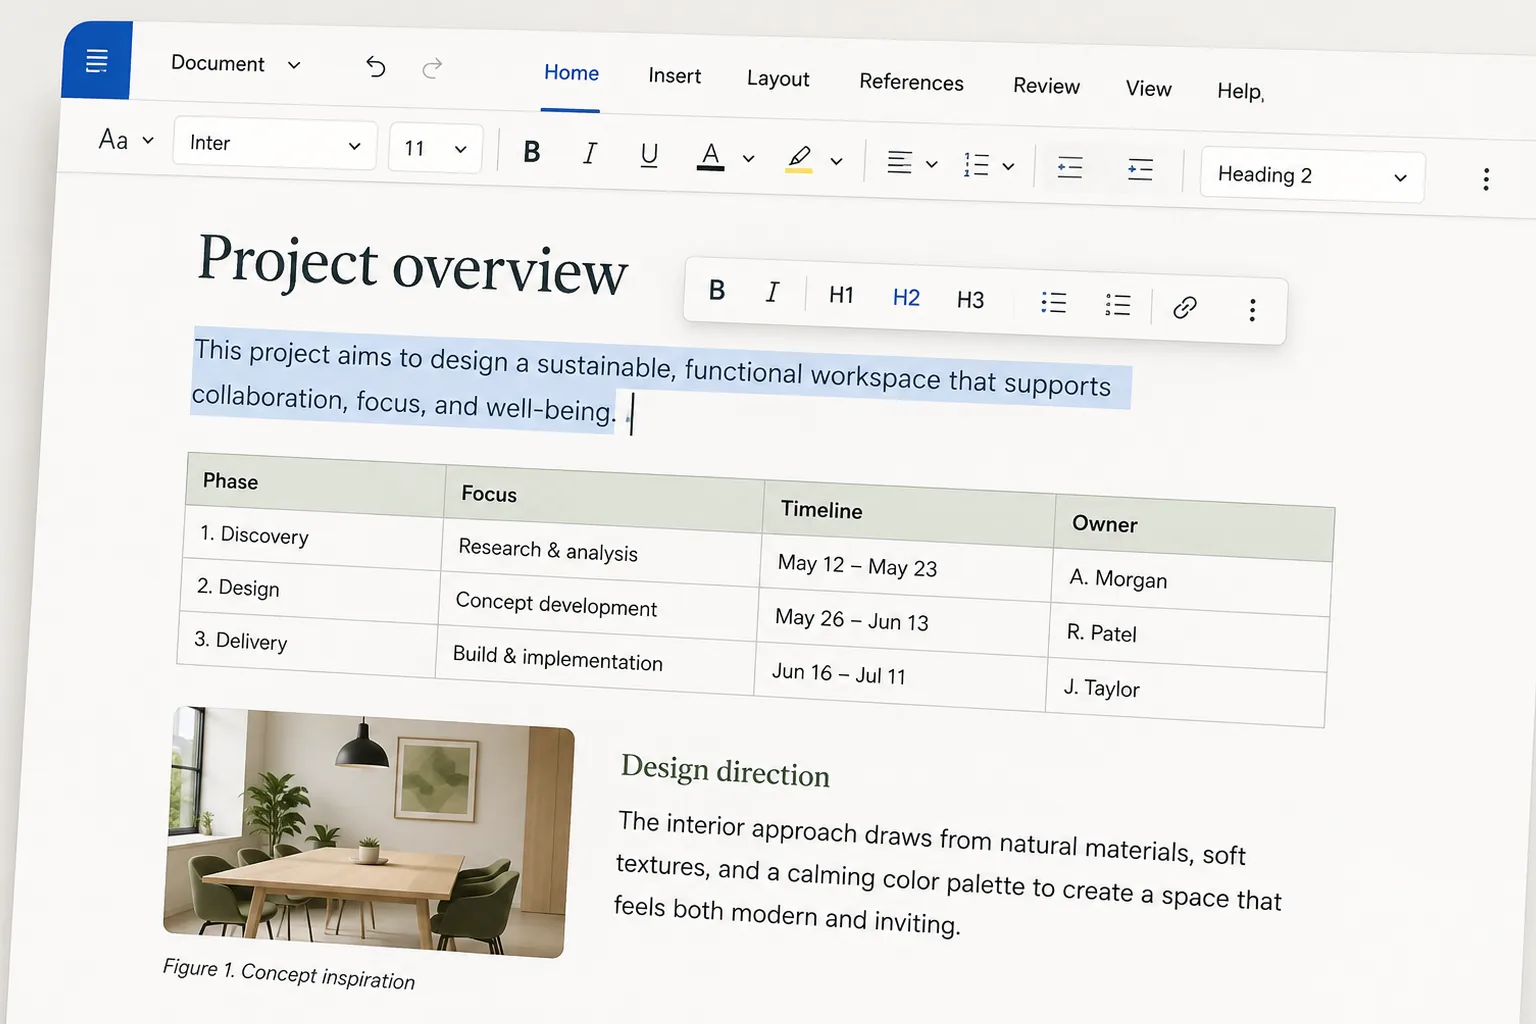Apply the yellow highlighter pen
This screenshot has height=1024, width=1536.
799,159
